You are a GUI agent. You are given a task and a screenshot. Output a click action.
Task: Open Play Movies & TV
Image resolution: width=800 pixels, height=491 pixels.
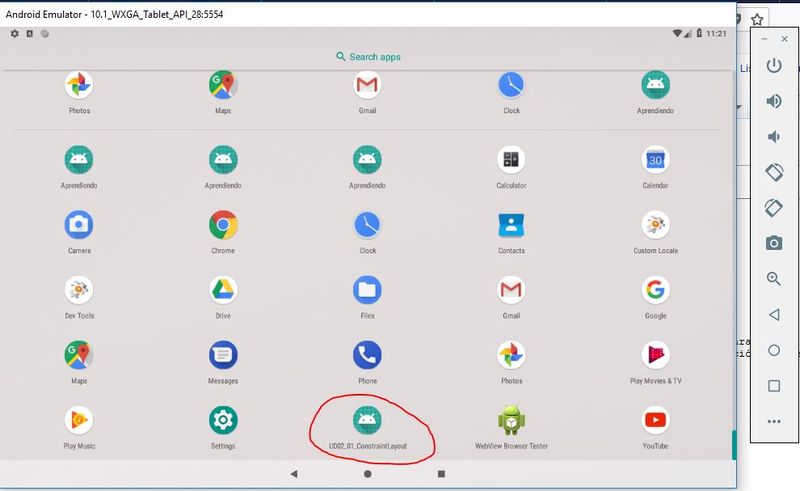pyautogui.click(x=655, y=355)
